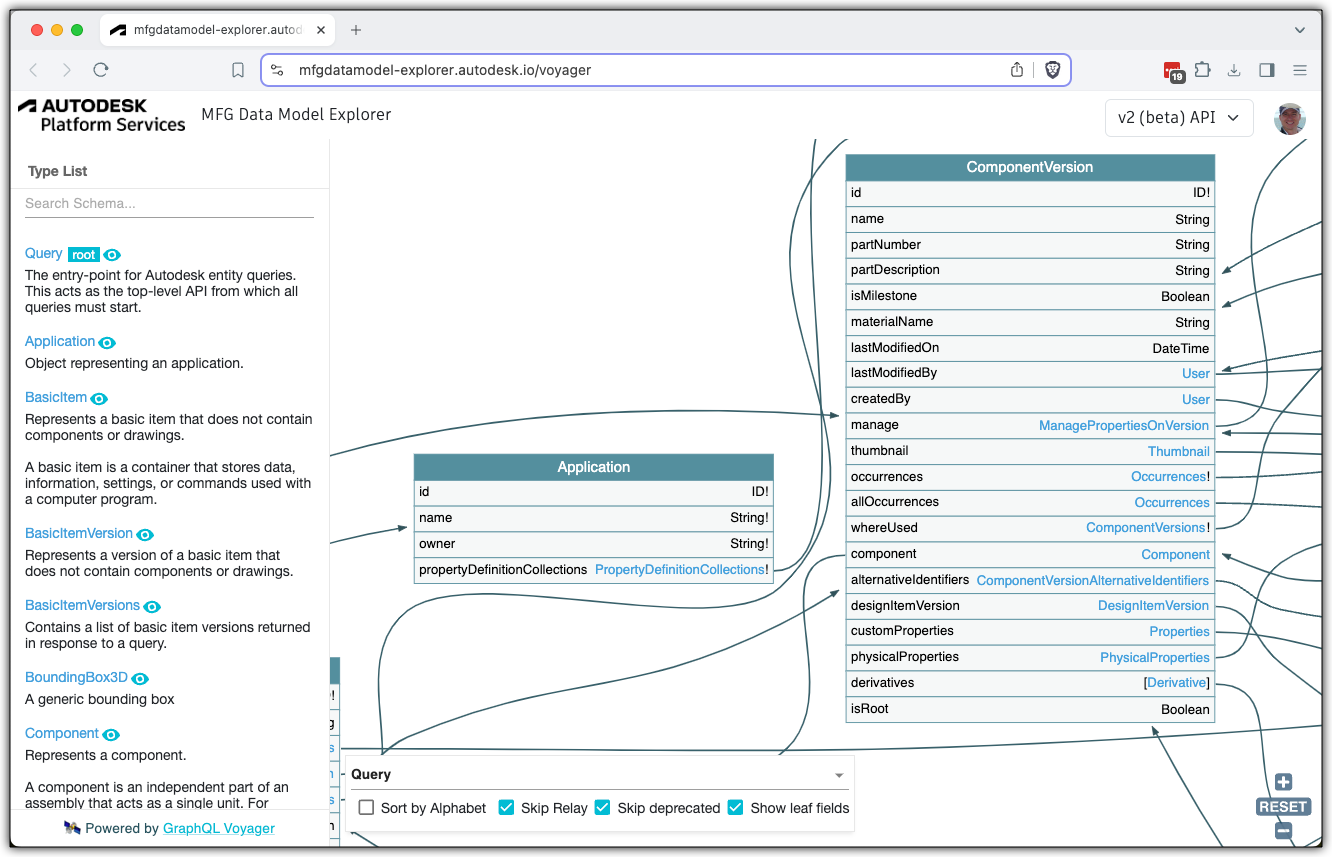Click the Autodesk Platform Services logo

click(x=102, y=115)
